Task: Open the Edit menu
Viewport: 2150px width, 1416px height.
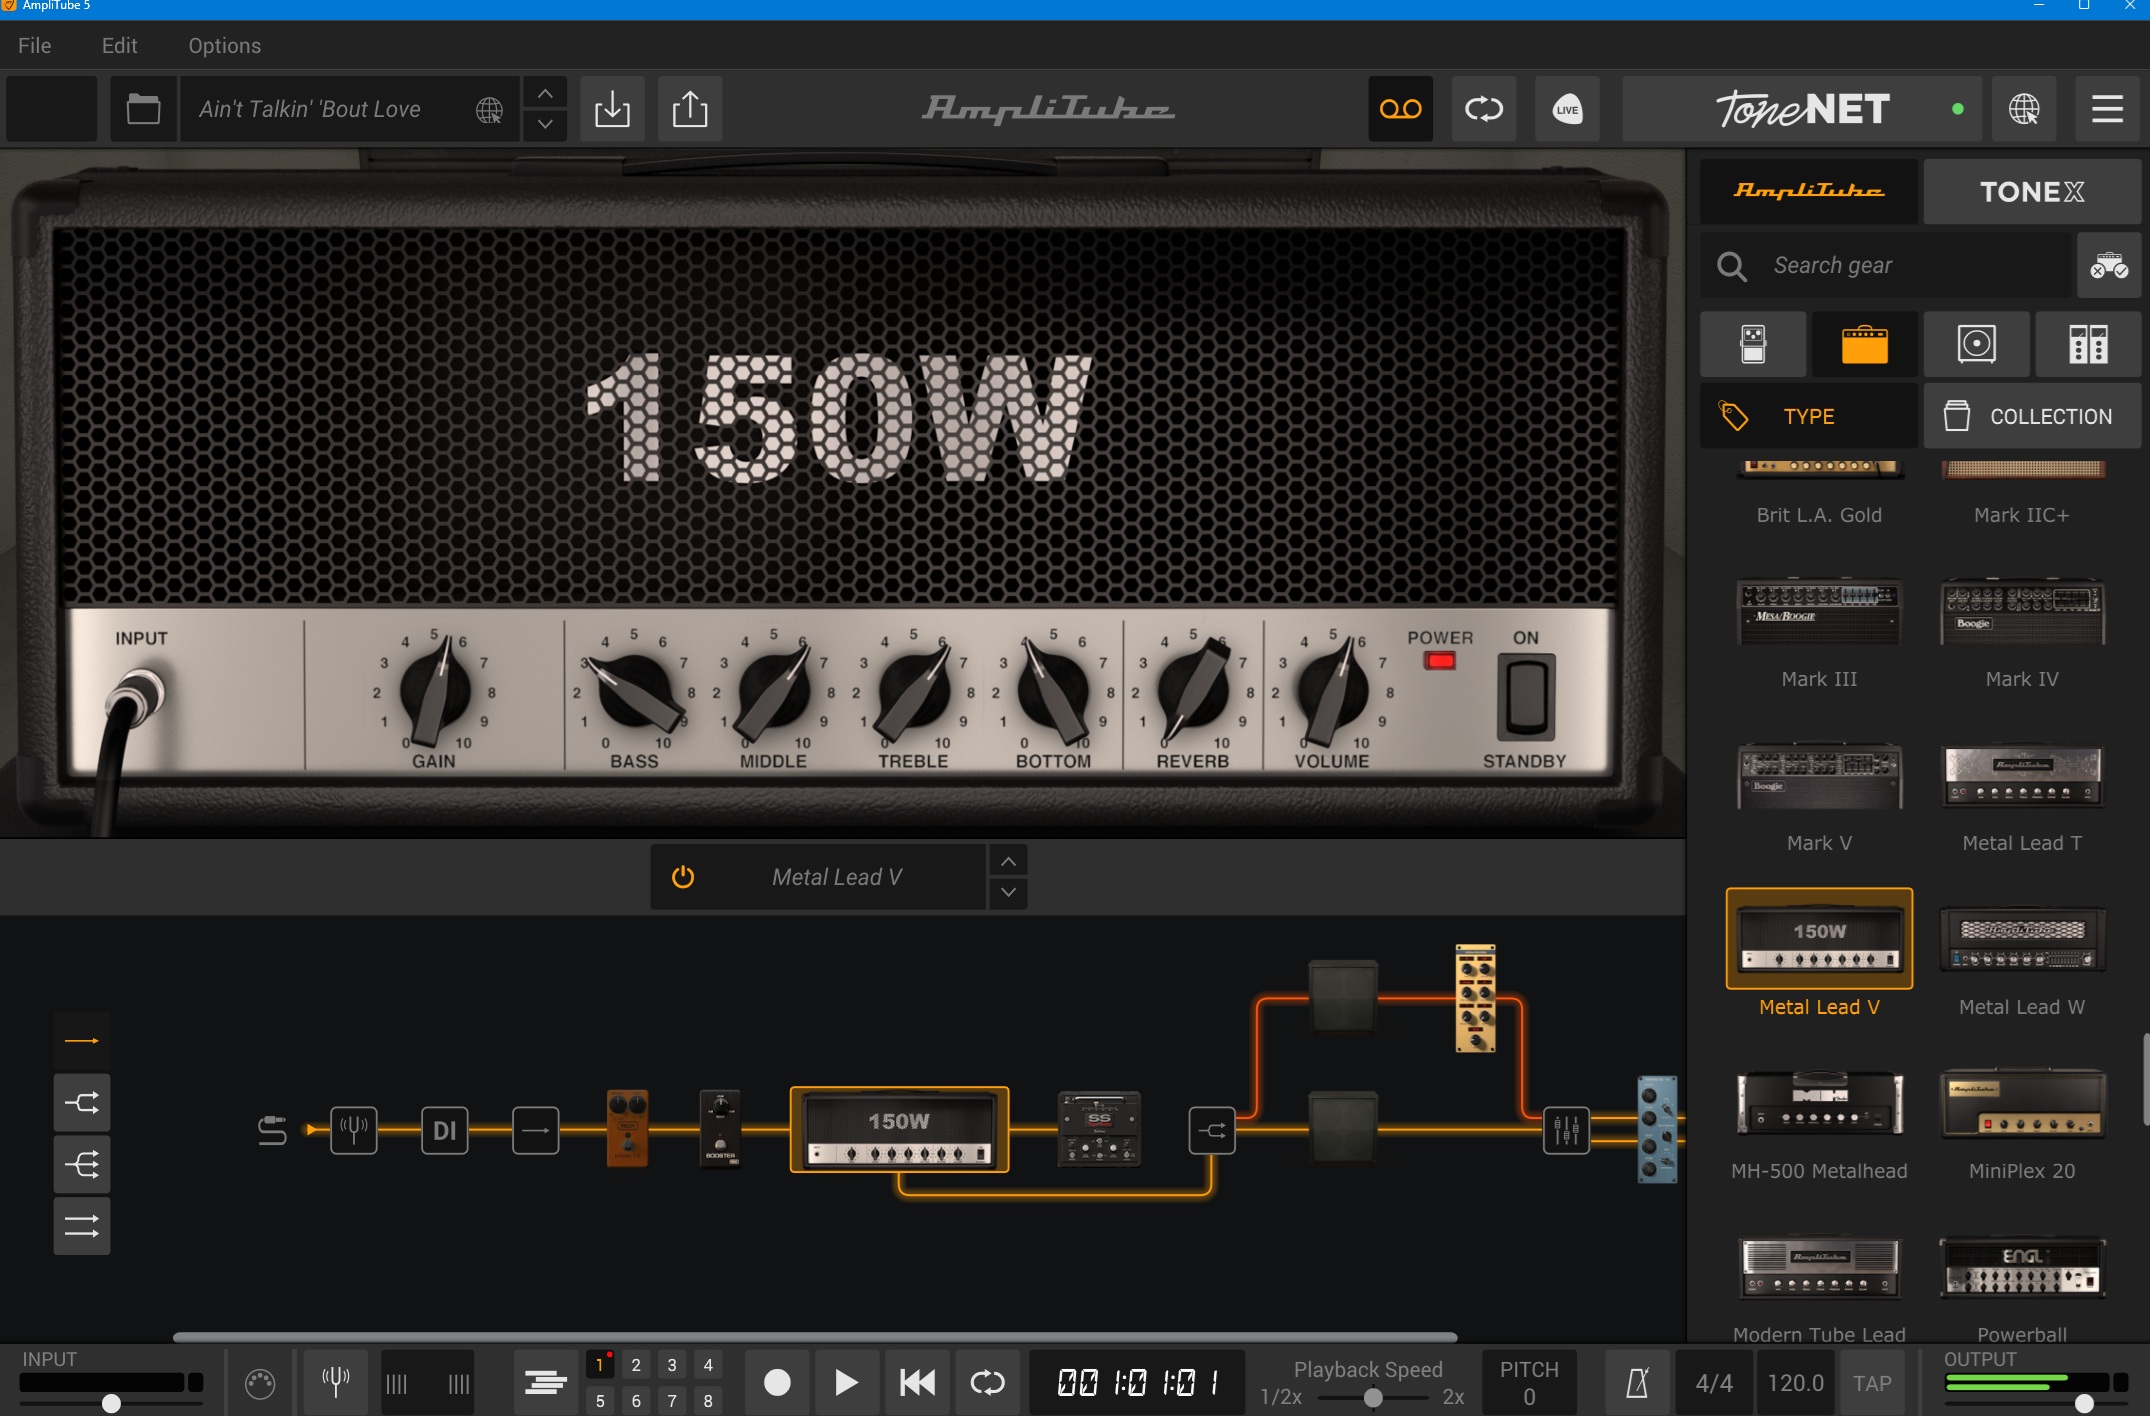Action: pos(119,45)
